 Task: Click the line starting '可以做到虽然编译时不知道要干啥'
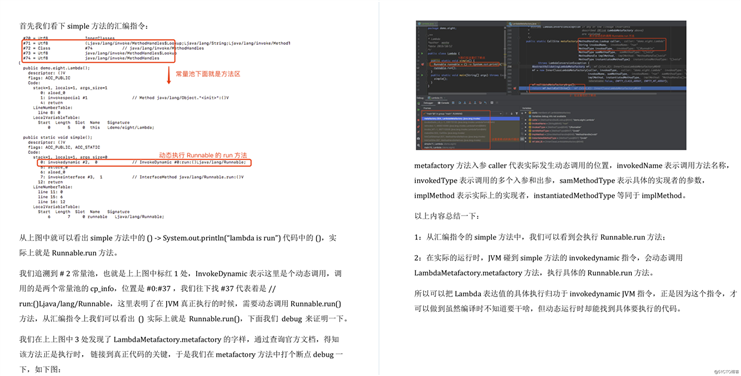pyautogui.click(x=549, y=309)
